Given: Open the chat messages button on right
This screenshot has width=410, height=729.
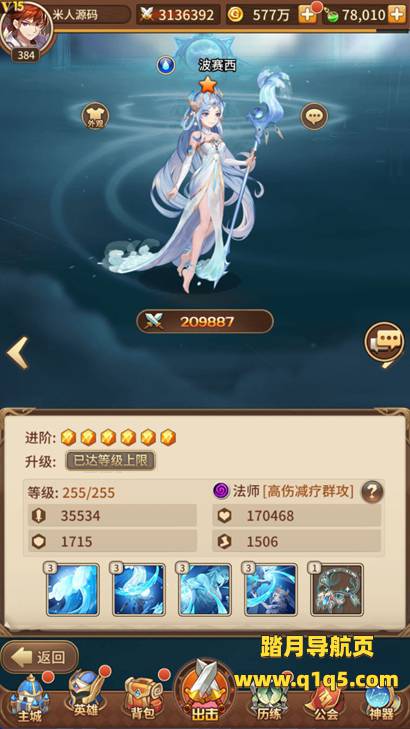Looking at the screenshot, I should tap(384, 343).
